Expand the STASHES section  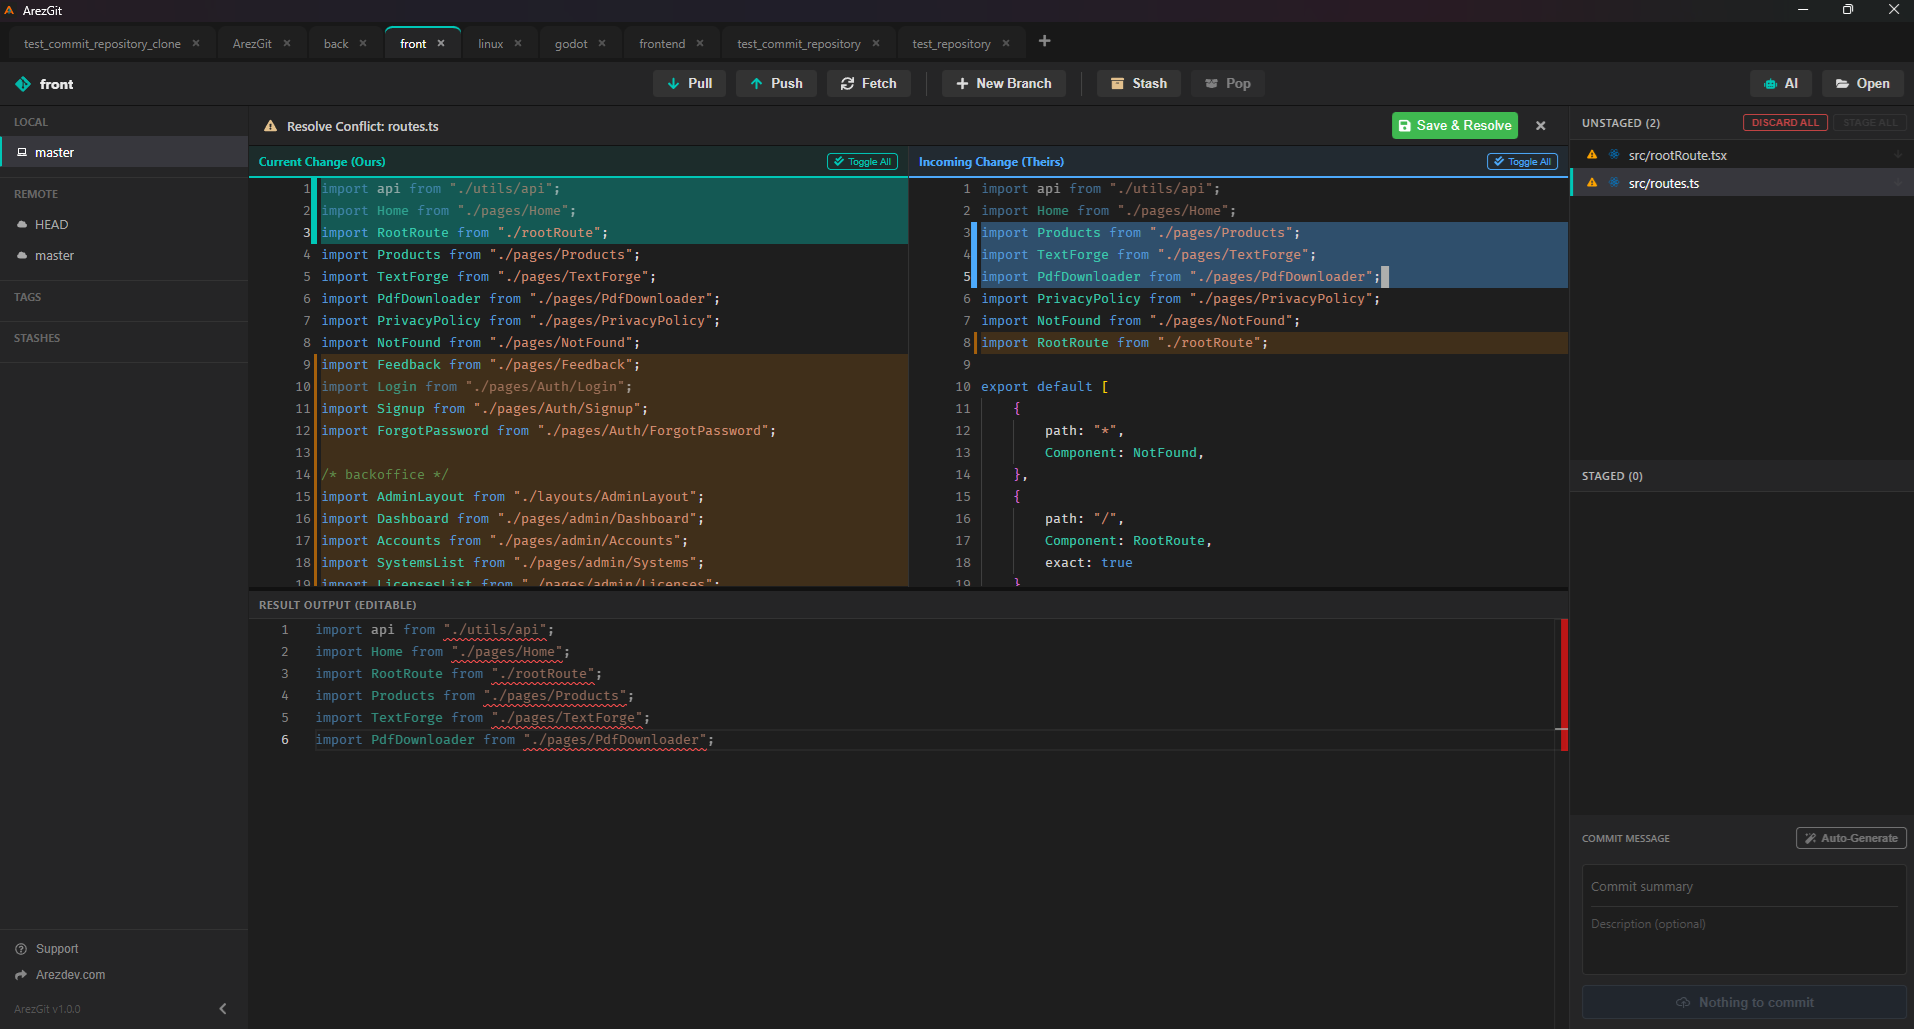pos(37,337)
